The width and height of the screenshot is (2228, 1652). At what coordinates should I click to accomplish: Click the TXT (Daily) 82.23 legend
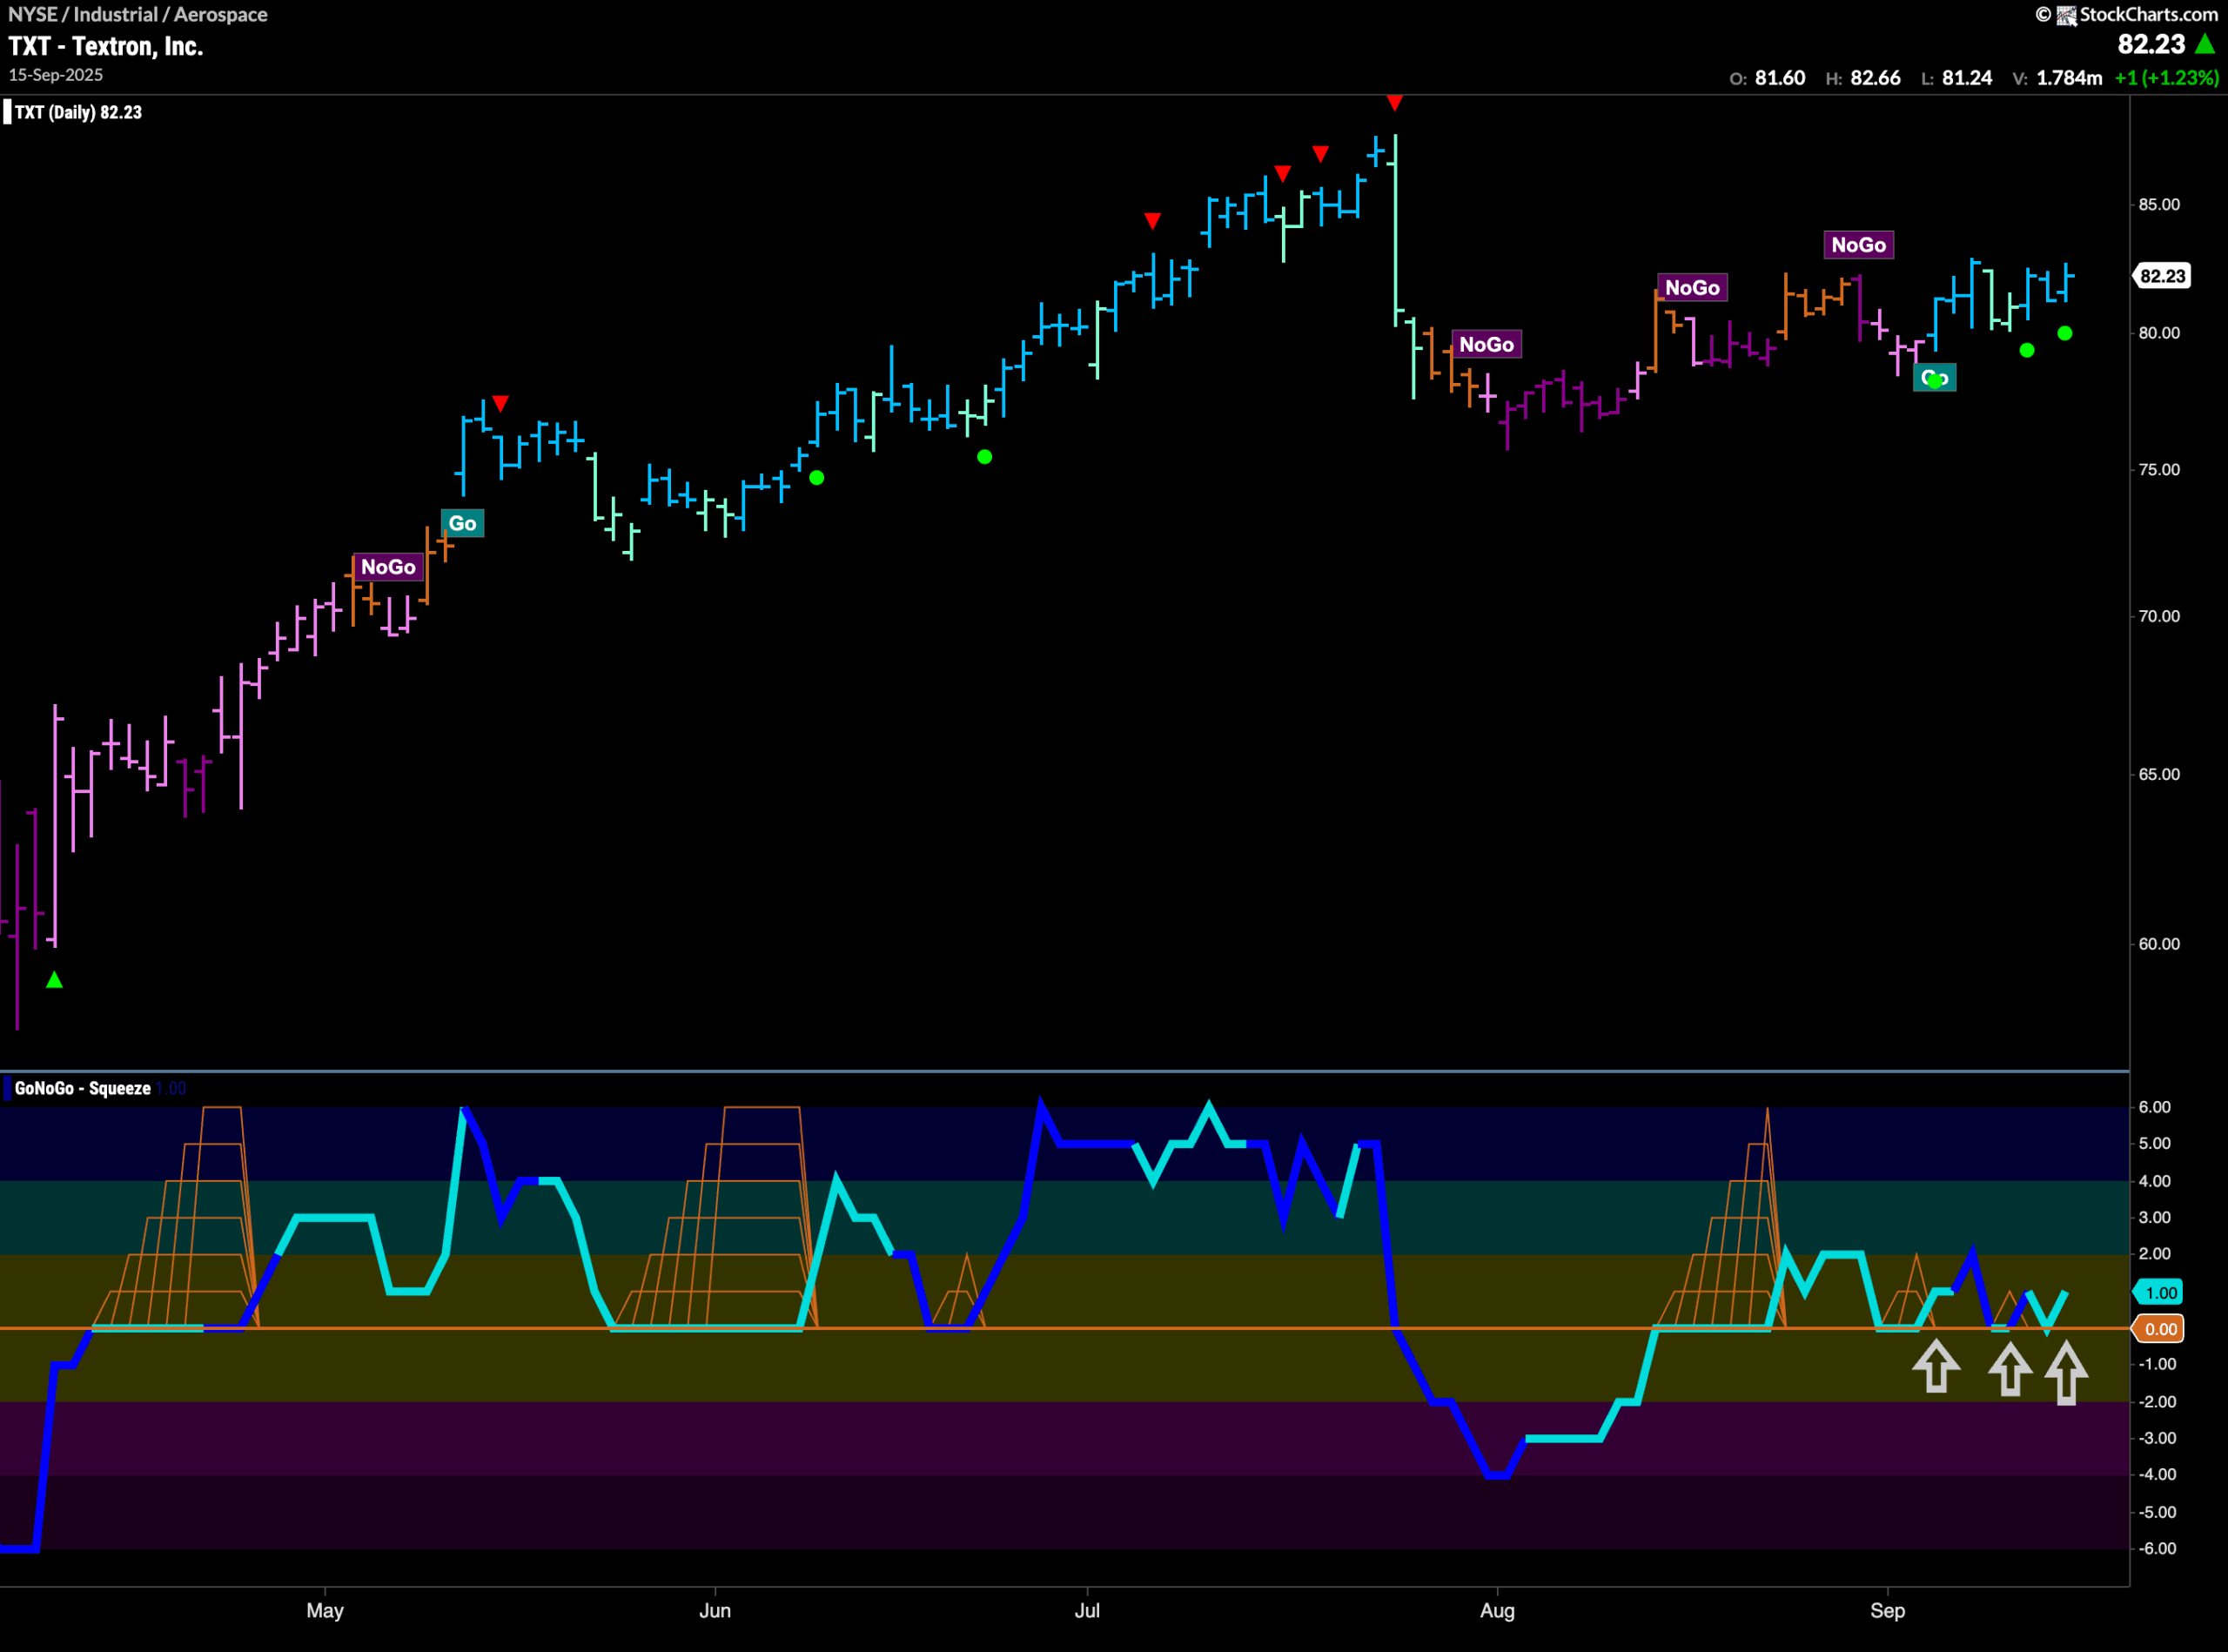pyautogui.click(x=78, y=112)
